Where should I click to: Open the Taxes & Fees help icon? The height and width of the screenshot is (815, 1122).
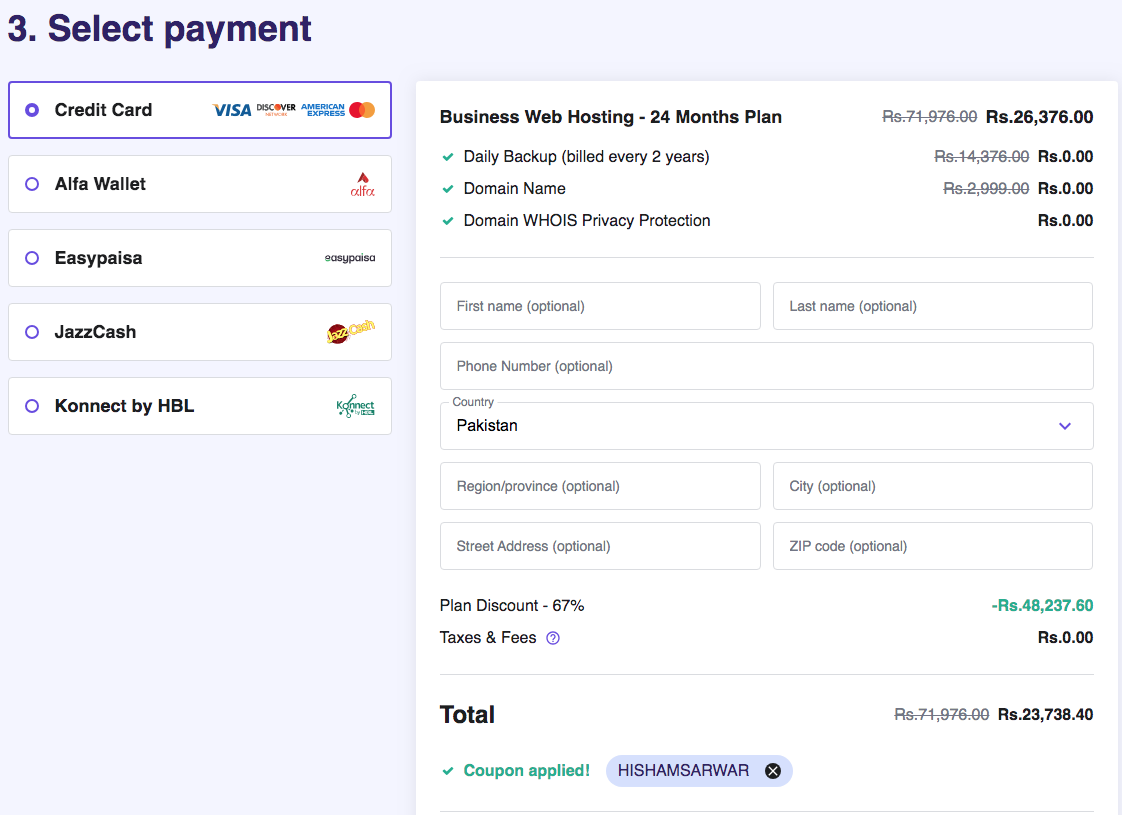(x=553, y=638)
